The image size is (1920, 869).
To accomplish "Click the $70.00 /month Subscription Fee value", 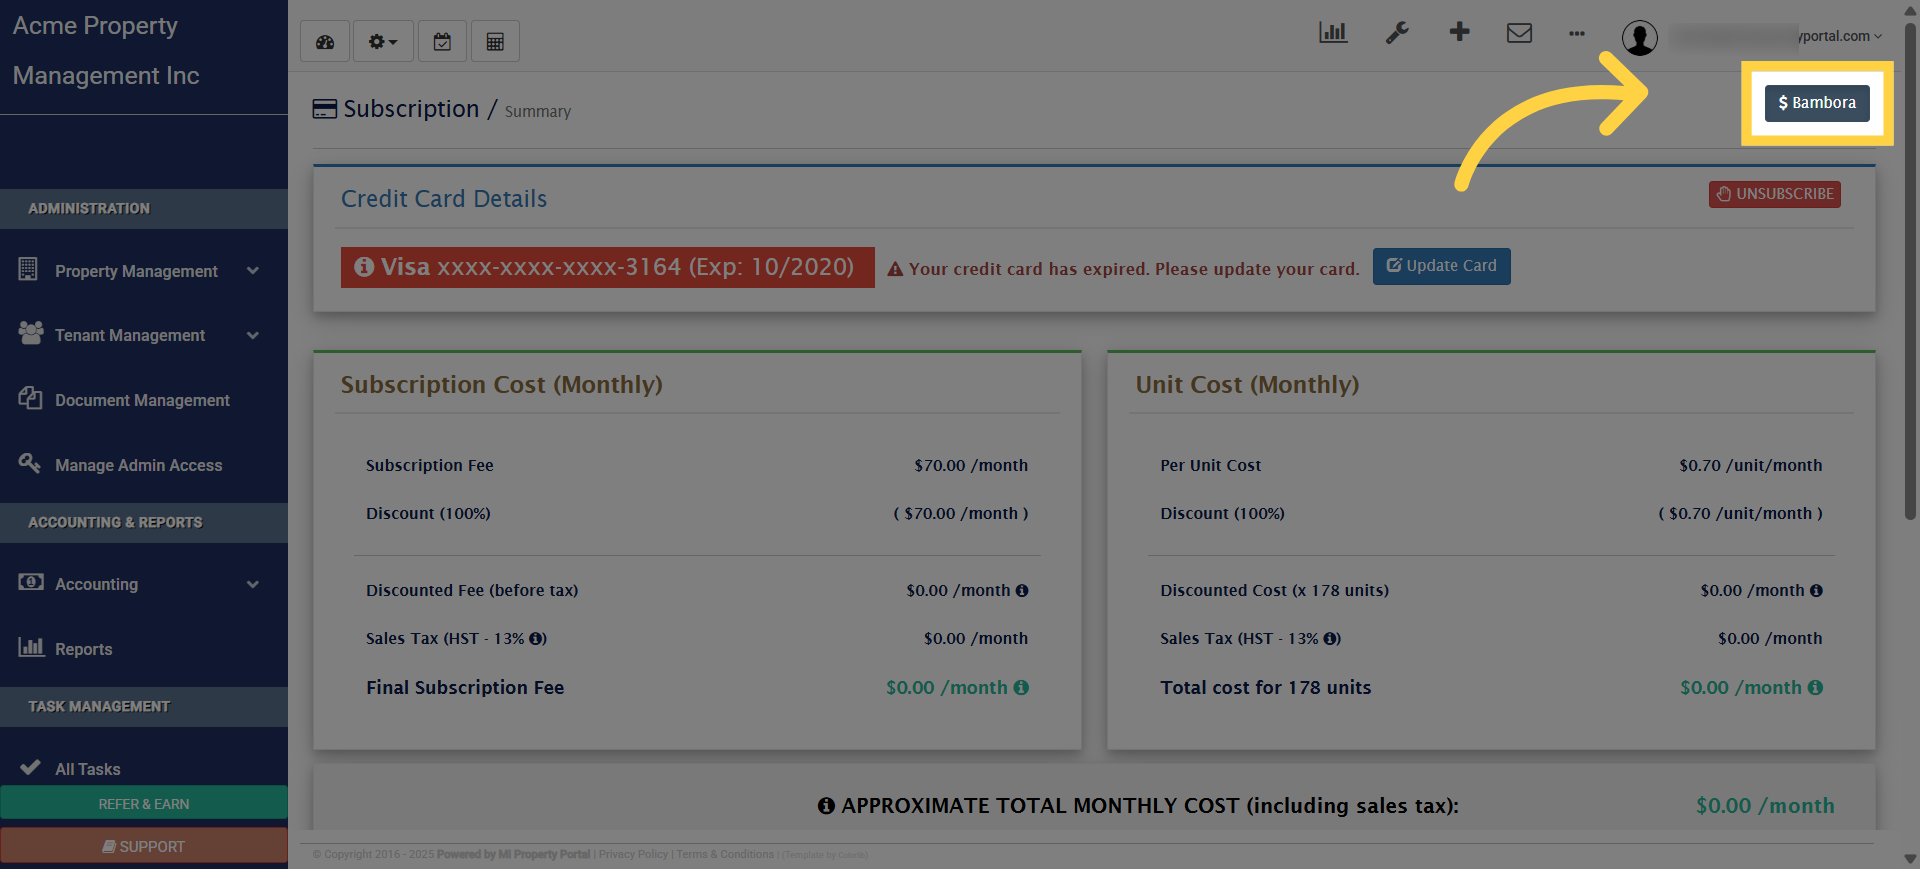I will coord(971,466).
